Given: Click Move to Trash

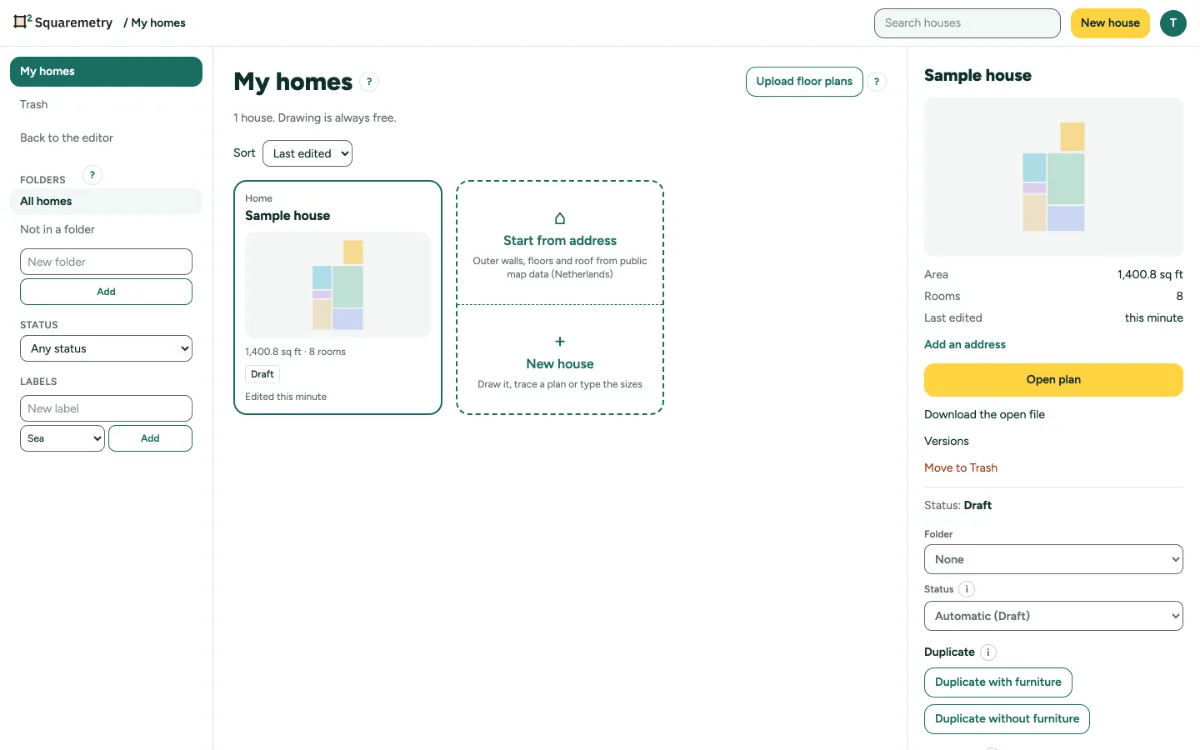Looking at the screenshot, I should pyautogui.click(x=961, y=468).
